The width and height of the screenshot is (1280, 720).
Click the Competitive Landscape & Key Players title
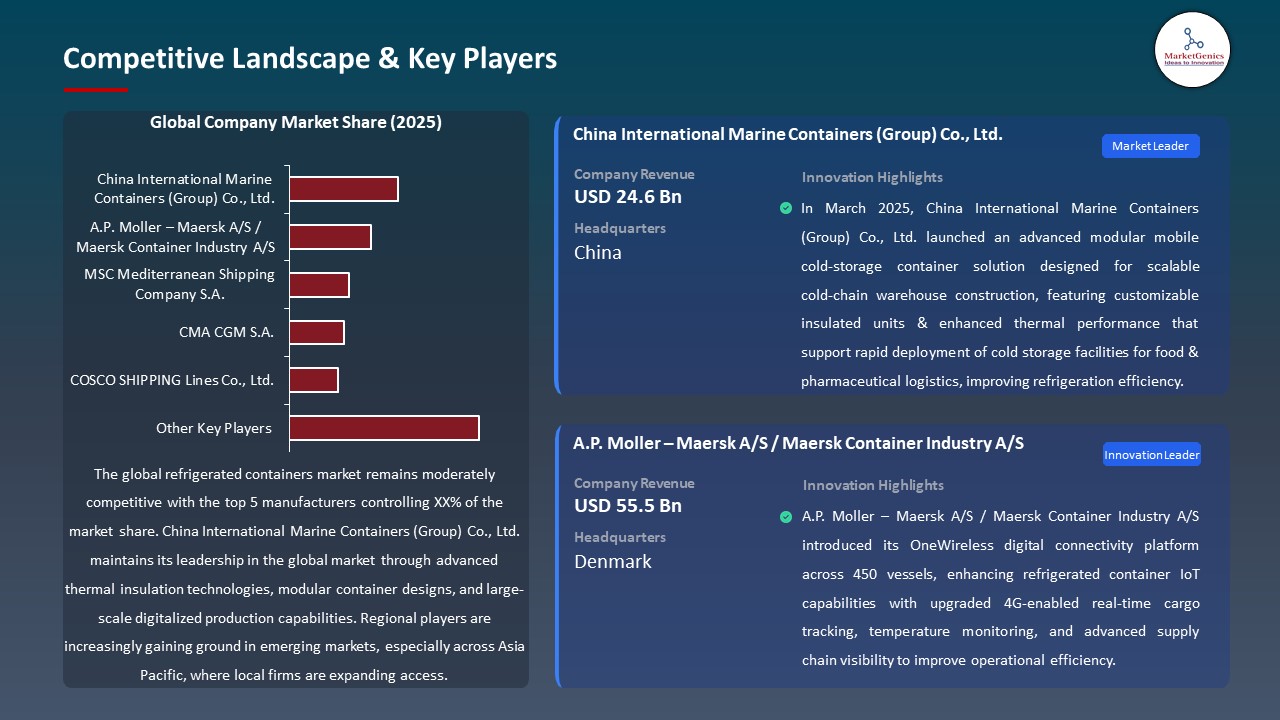click(310, 58)
